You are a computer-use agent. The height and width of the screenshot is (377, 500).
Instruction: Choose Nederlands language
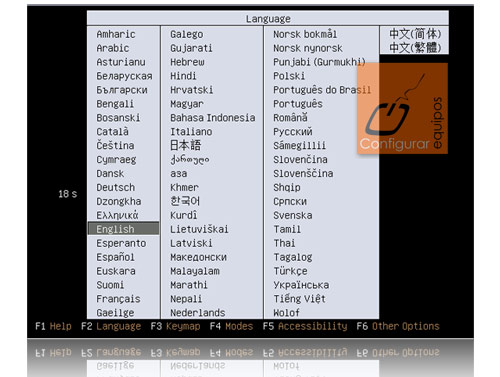coord(198,313)
